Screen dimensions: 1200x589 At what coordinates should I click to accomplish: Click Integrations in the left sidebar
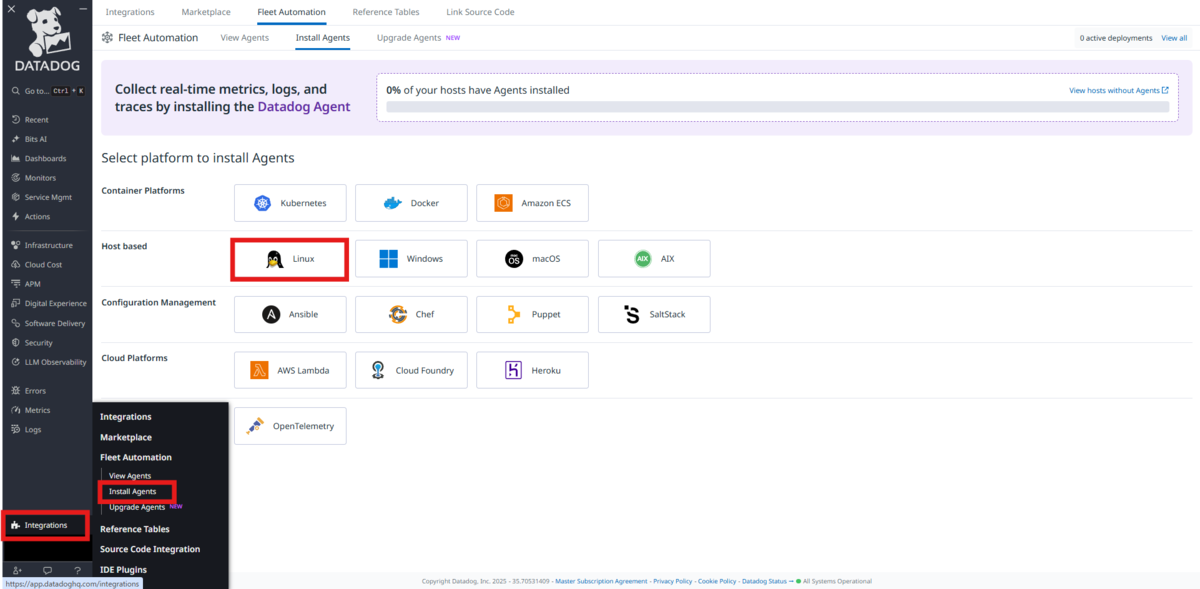(46, 525)
